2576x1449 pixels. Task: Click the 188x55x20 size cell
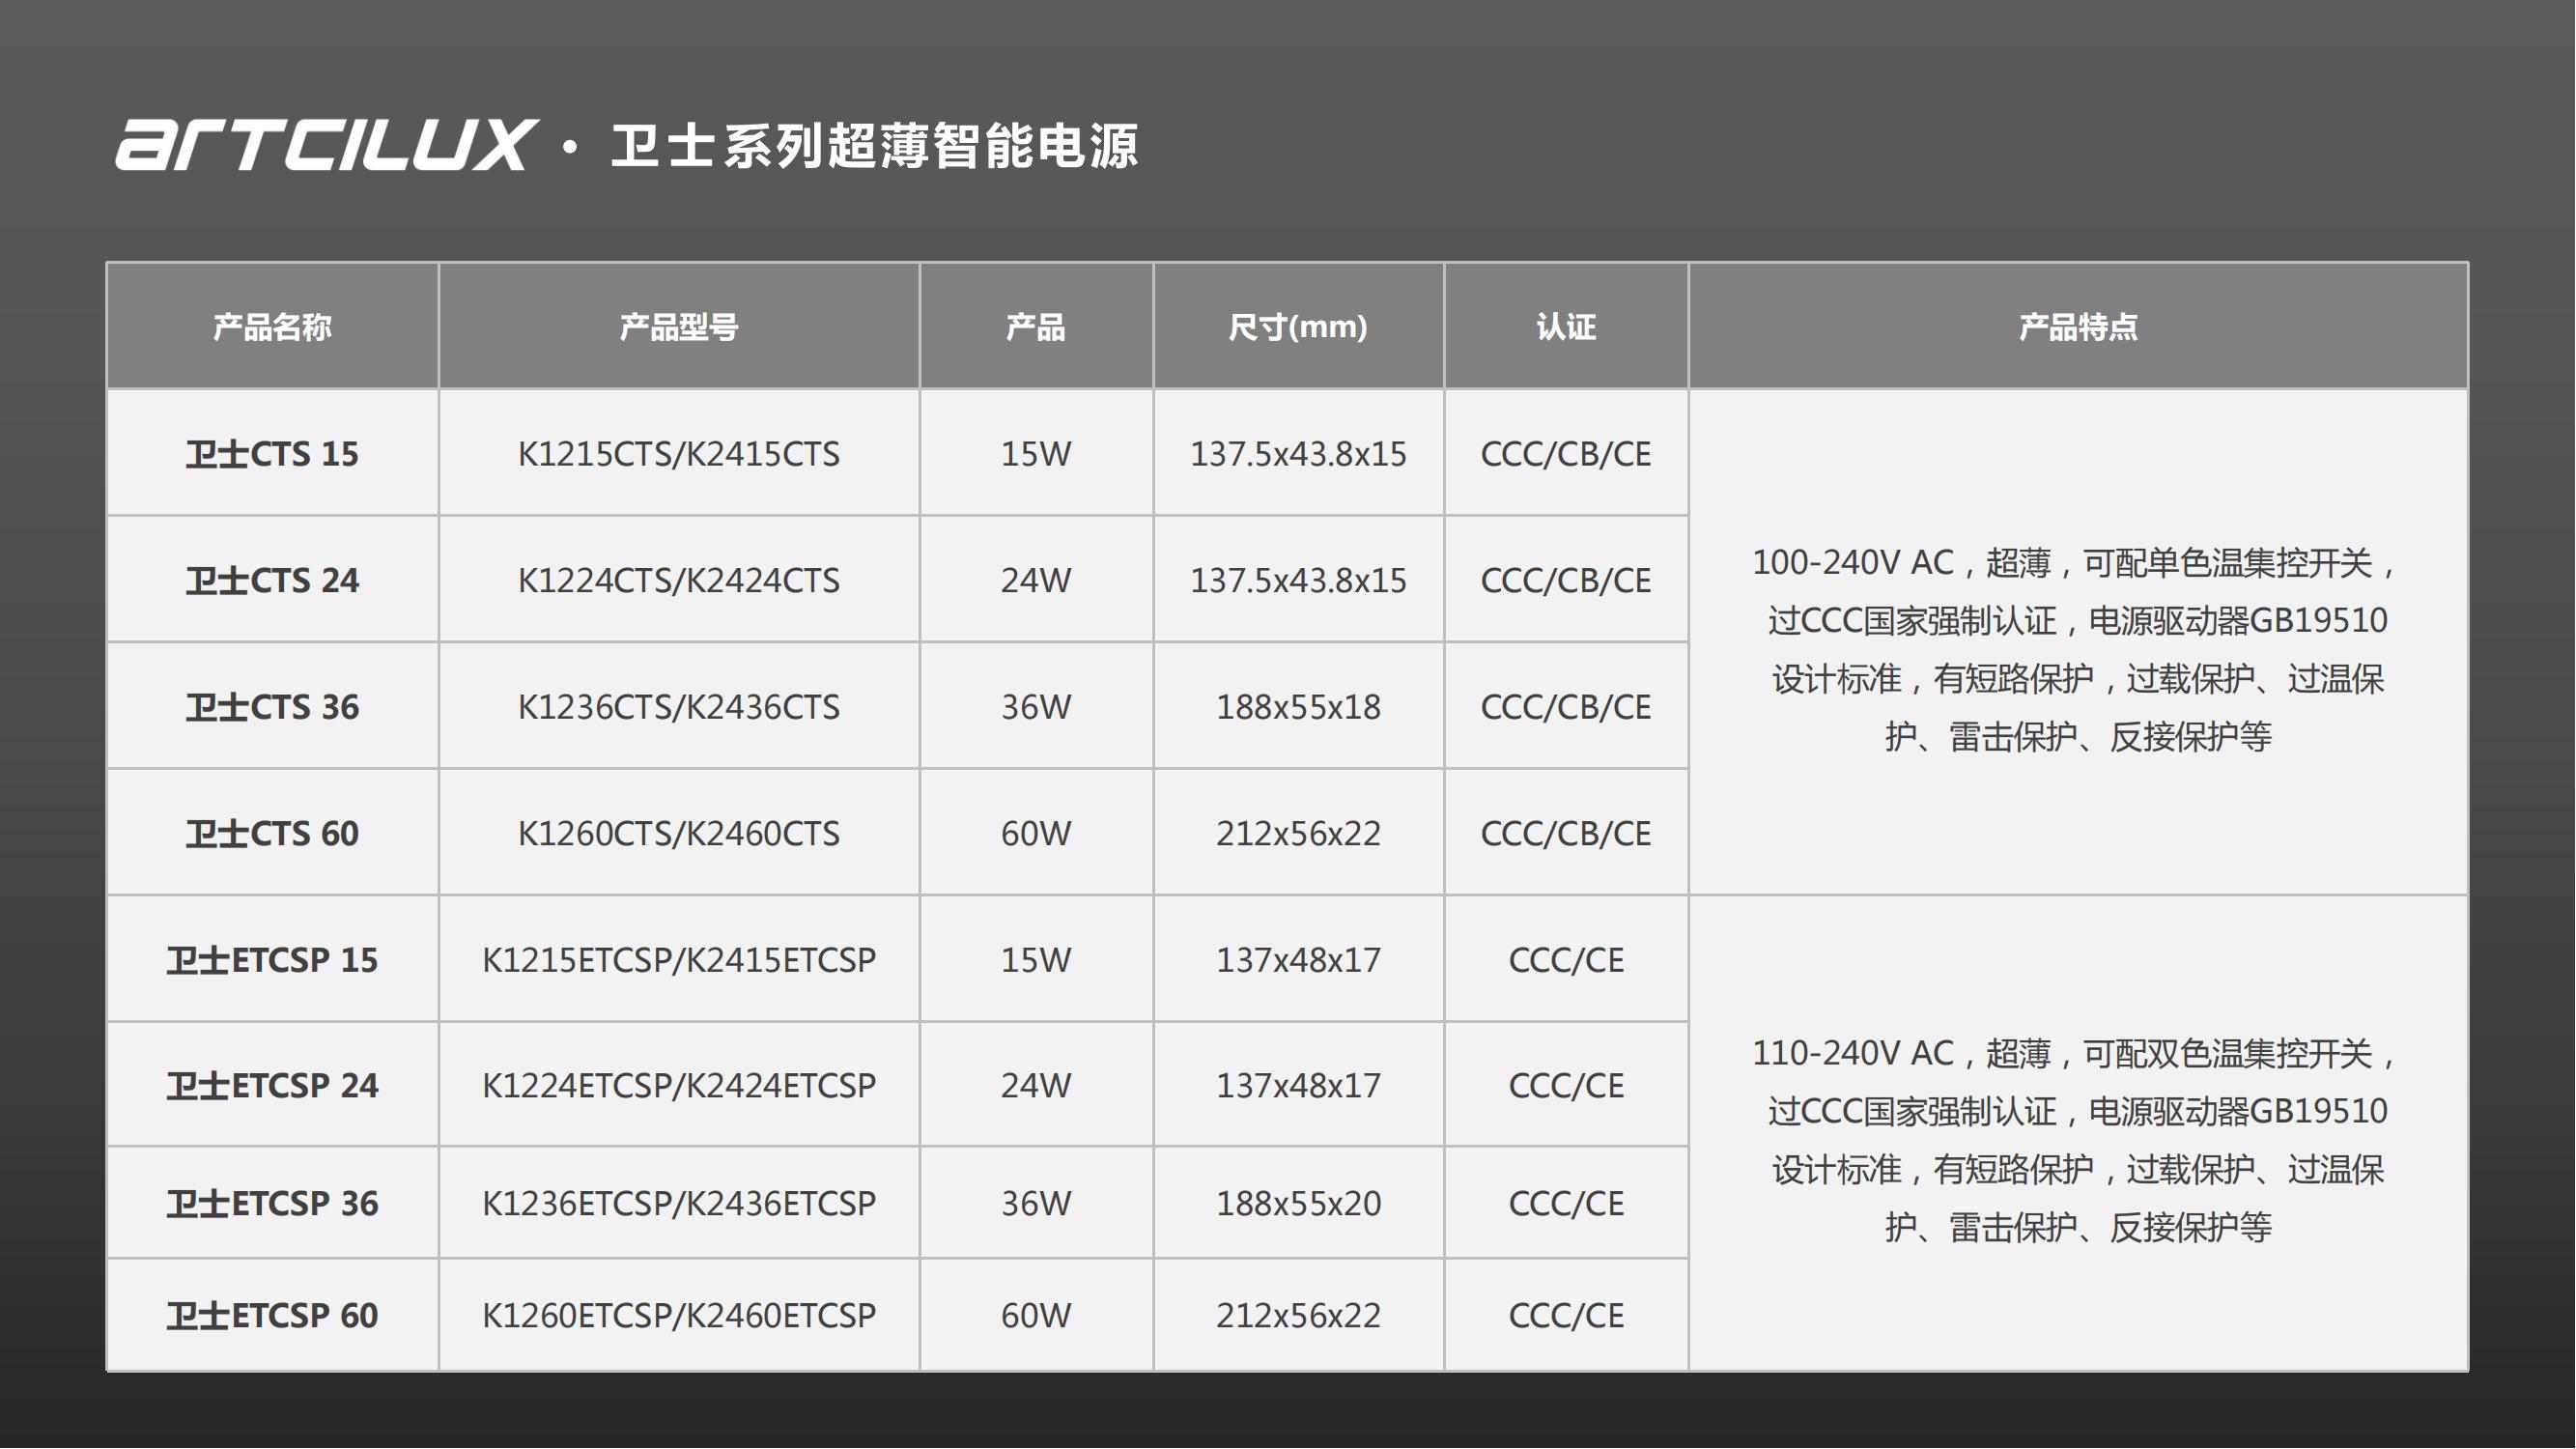1298,1203
